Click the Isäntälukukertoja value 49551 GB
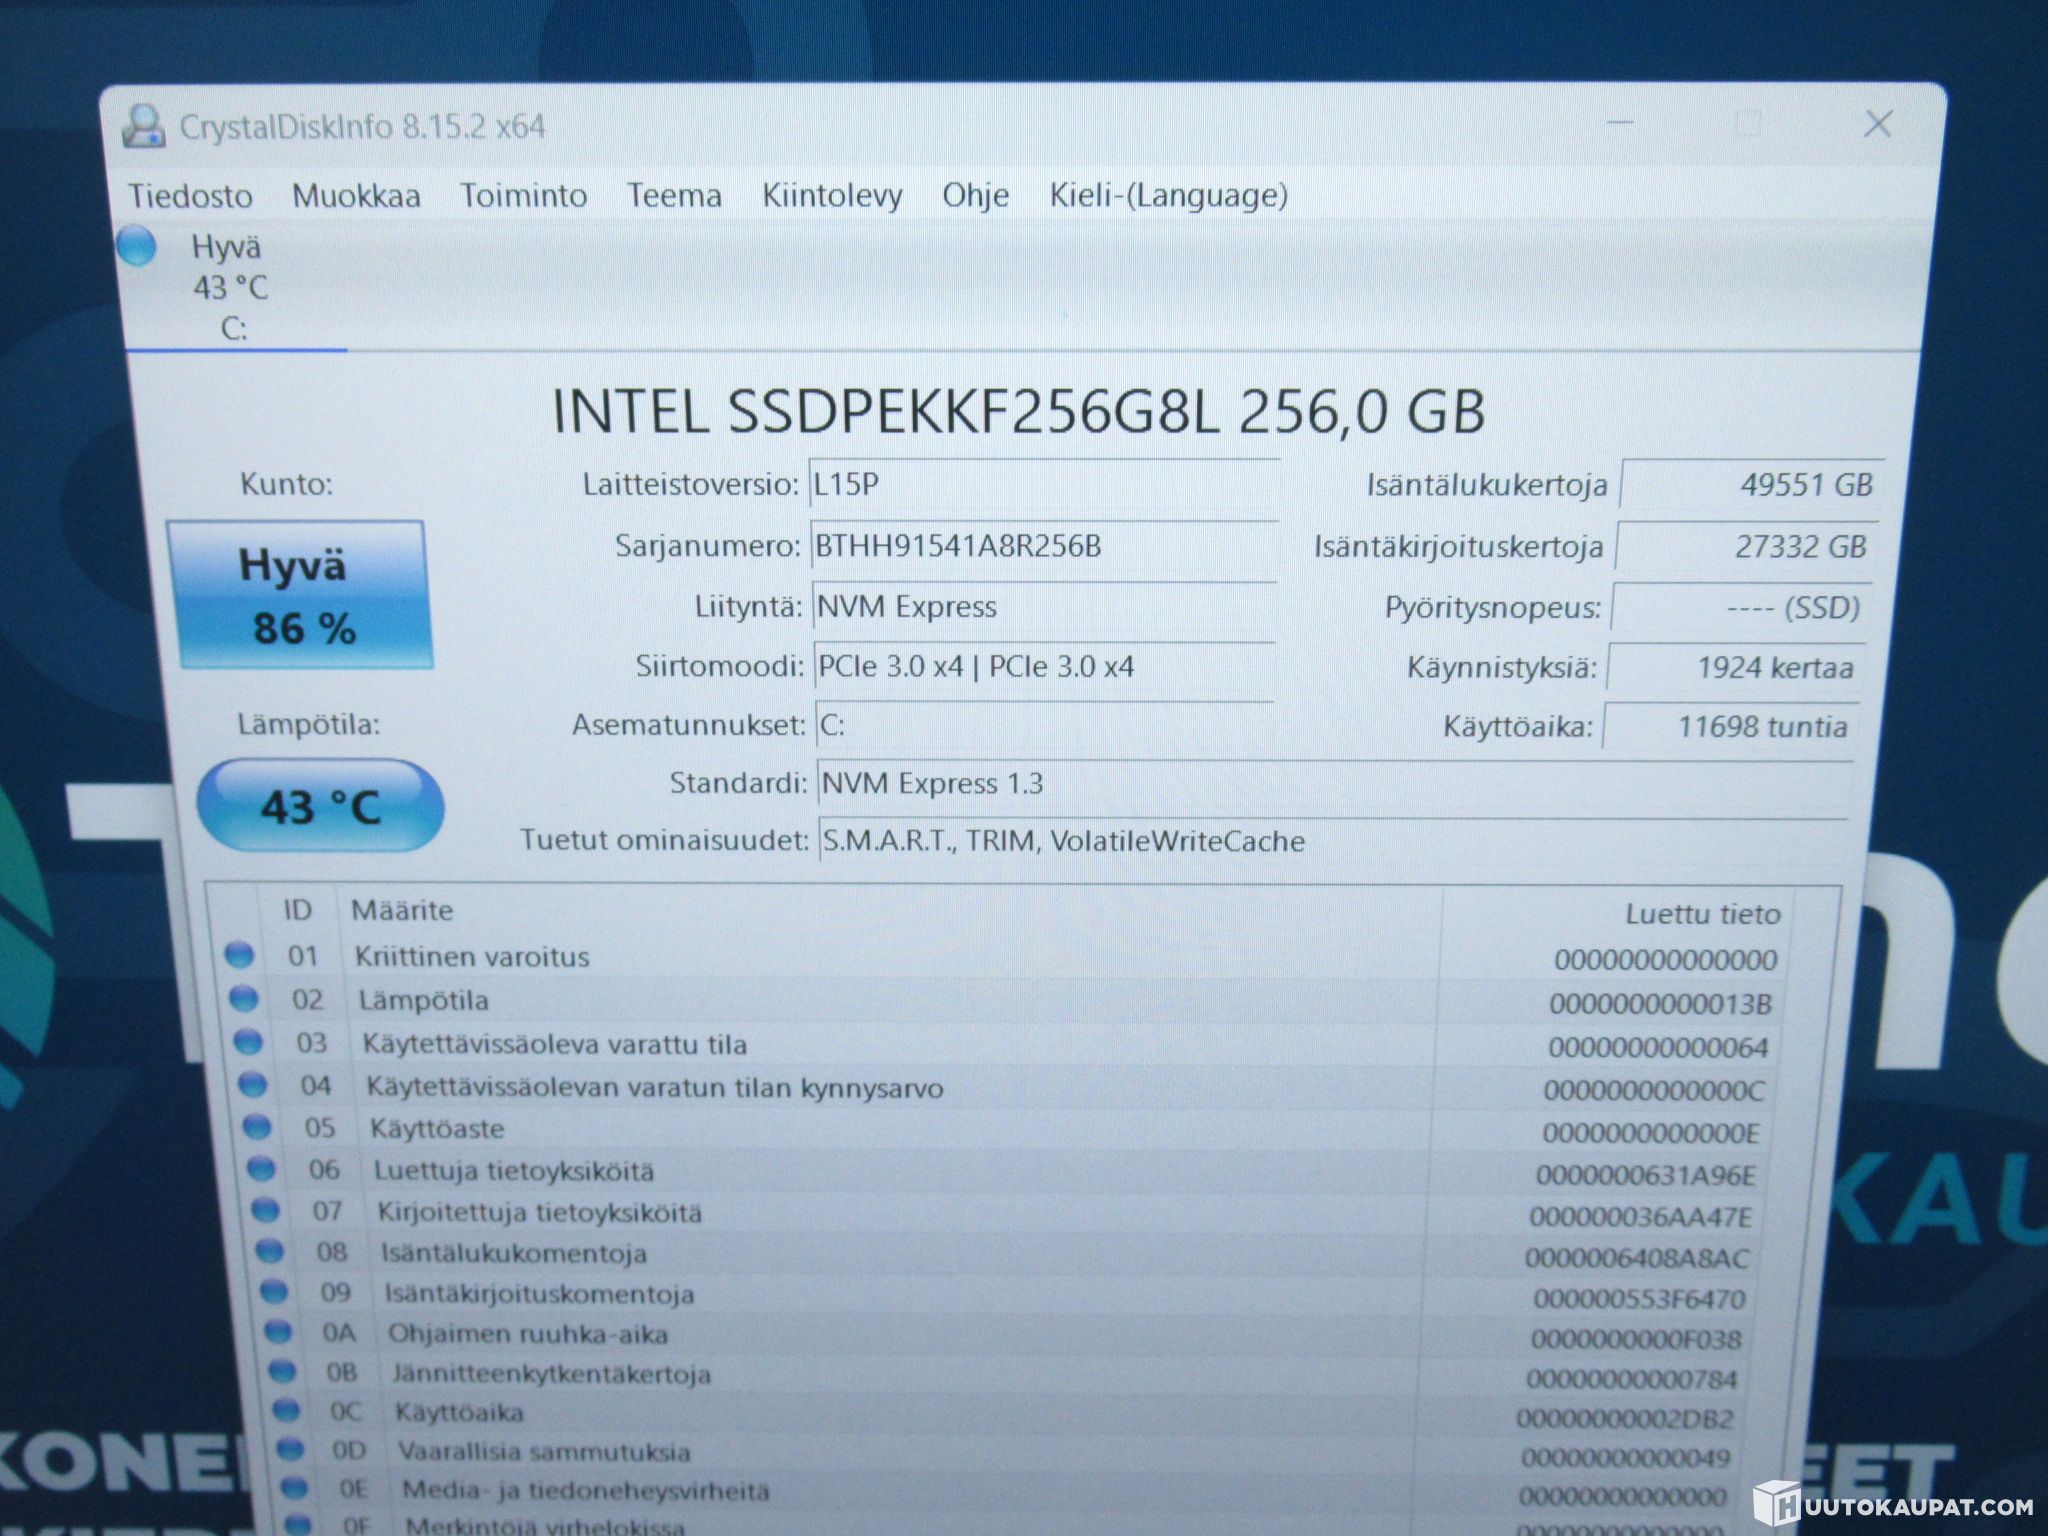Viewport: 2048px width, 1536px height. pyautogui.click(x=1752, y=485)
